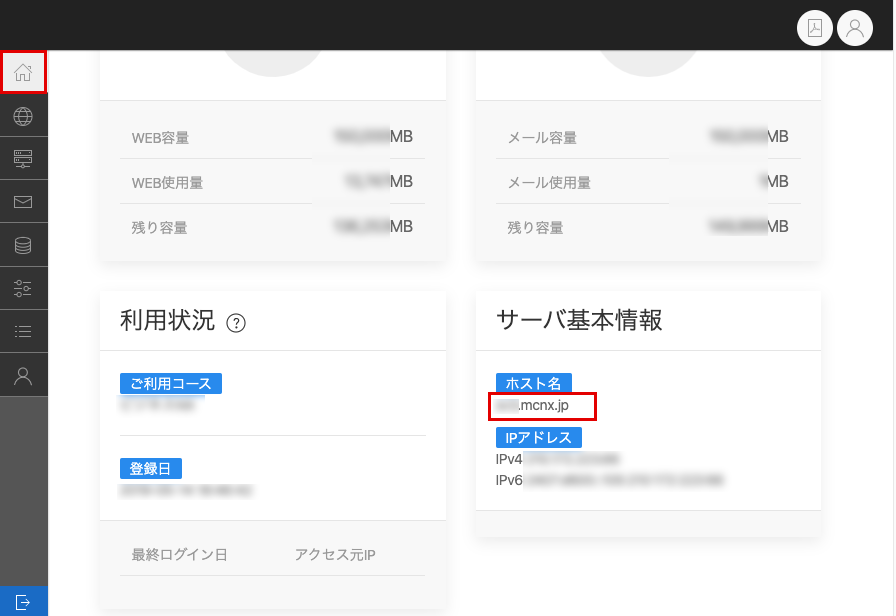Click the IPv4 address line
The image size is (896, 616).
(558, 459)
